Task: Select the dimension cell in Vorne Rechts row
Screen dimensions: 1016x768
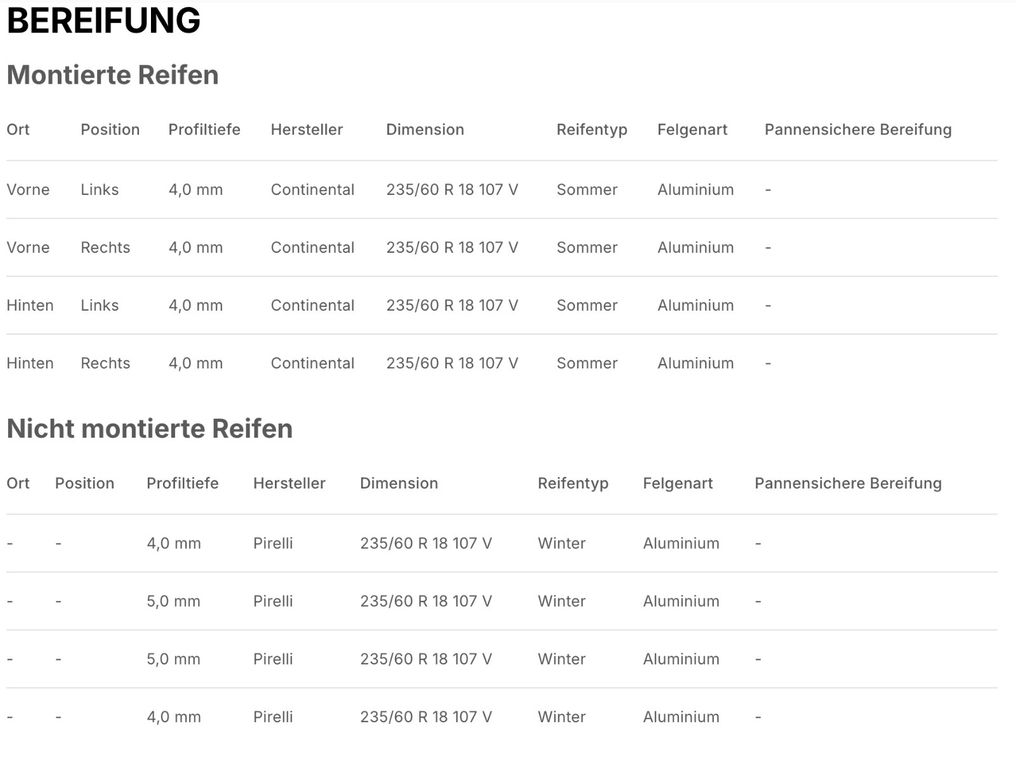Action: (x=452, y=248)
